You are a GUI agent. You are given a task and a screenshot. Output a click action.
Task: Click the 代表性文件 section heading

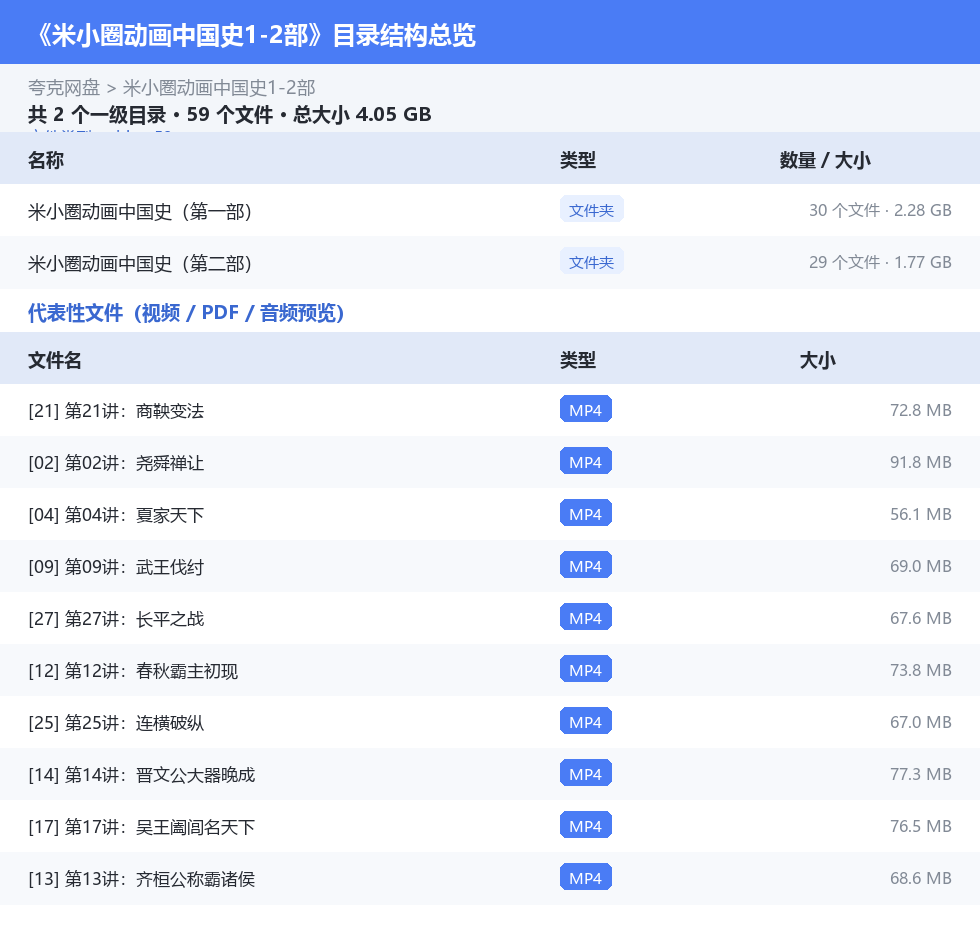click(x=186, y=312)
